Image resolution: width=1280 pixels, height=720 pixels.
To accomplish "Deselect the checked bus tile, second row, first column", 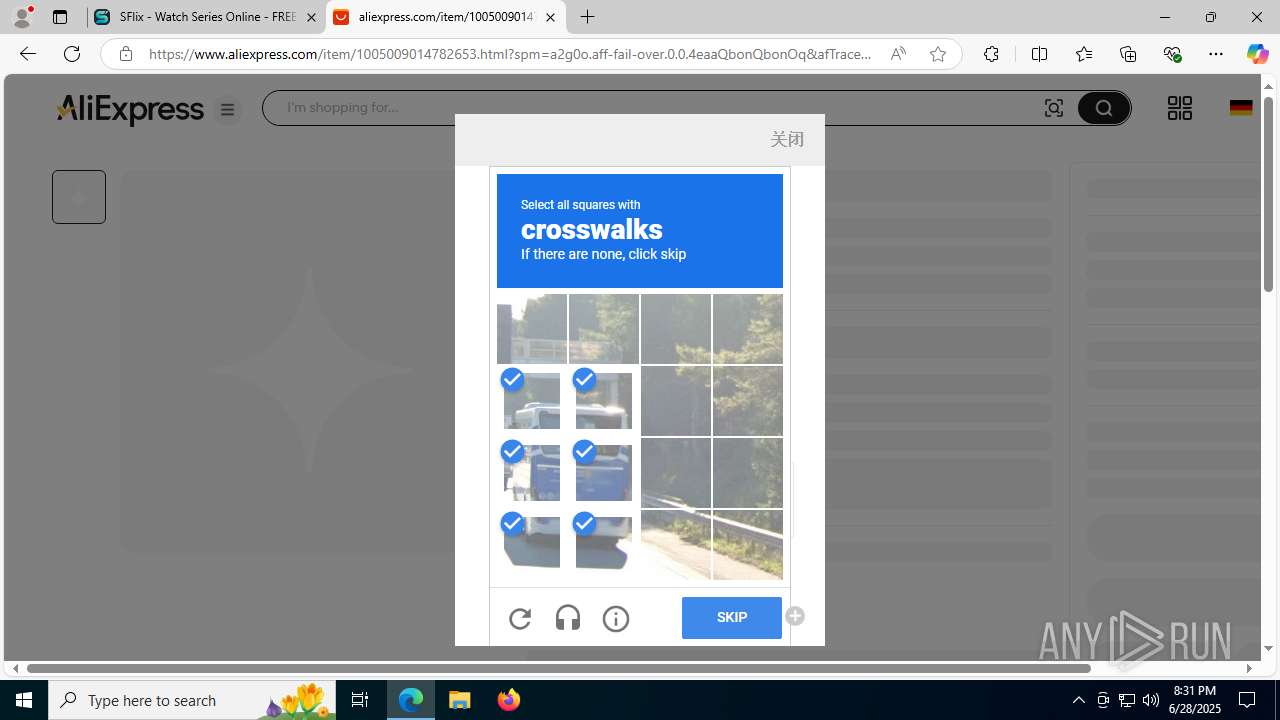I will (x=532, y=401).
